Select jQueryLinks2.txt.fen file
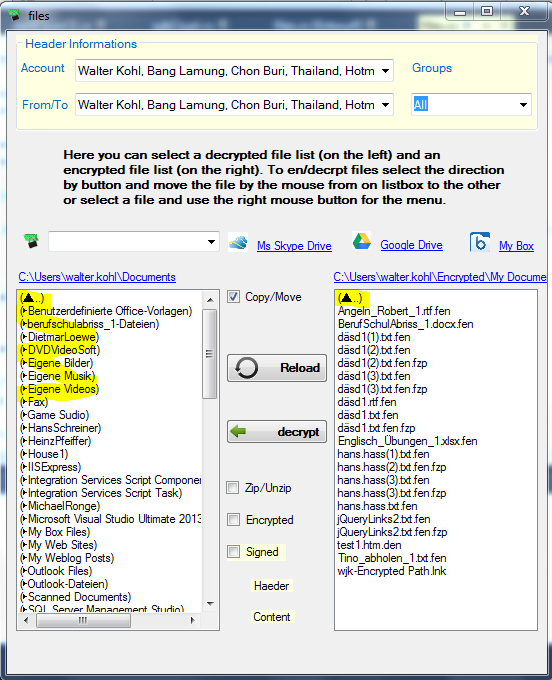 pos(384,519)
